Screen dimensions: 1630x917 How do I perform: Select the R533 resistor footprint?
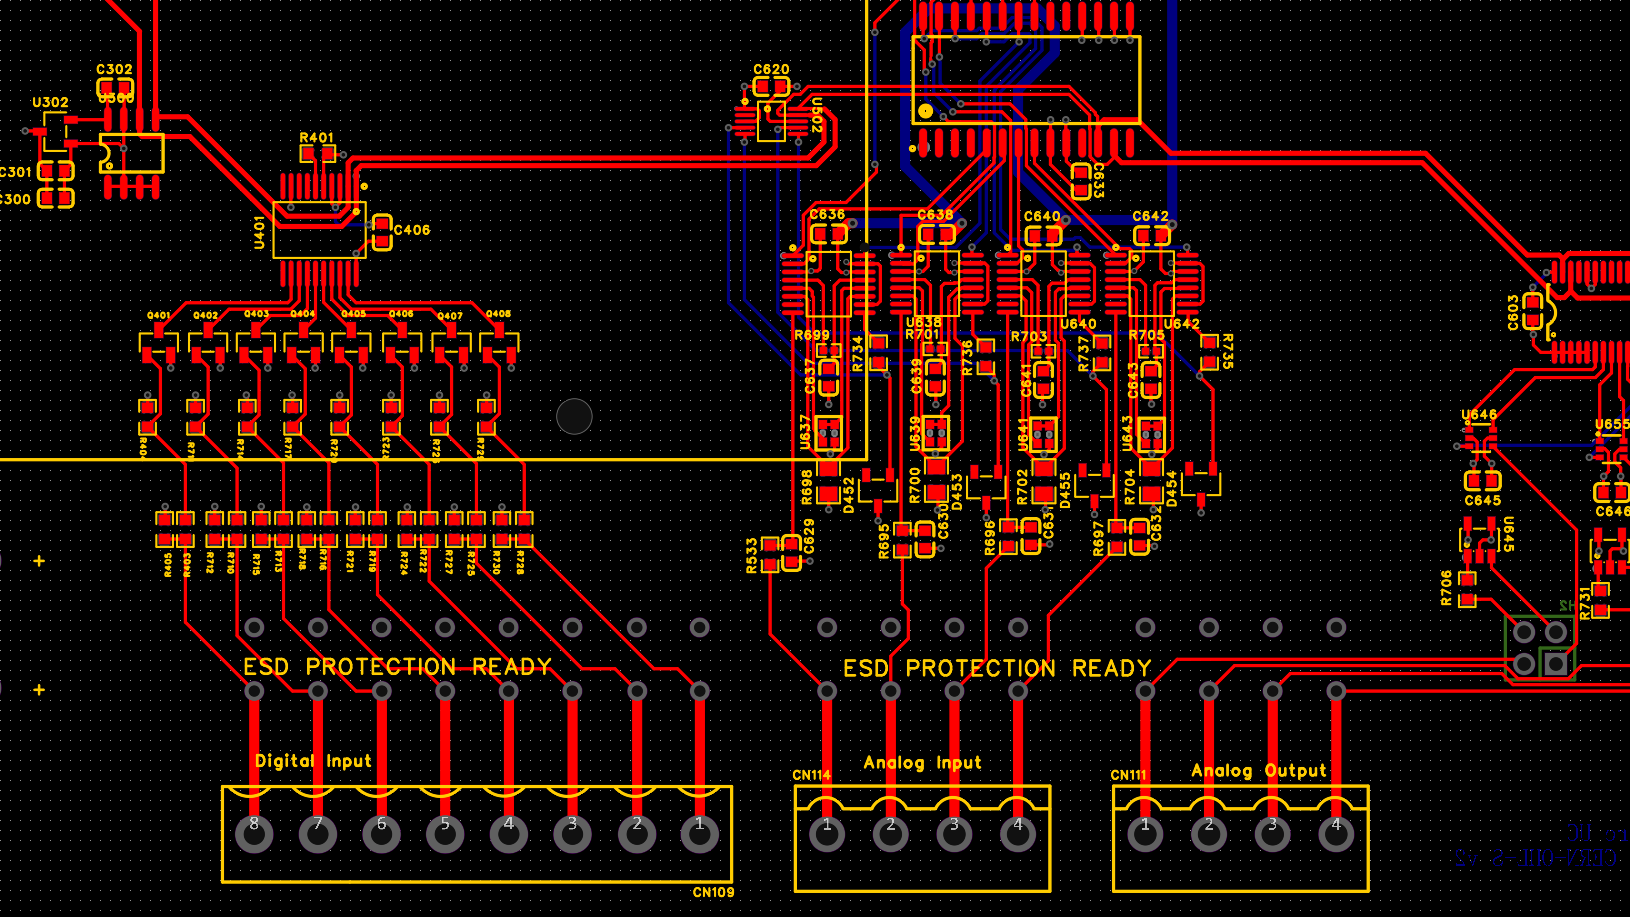tap(769, 554)
